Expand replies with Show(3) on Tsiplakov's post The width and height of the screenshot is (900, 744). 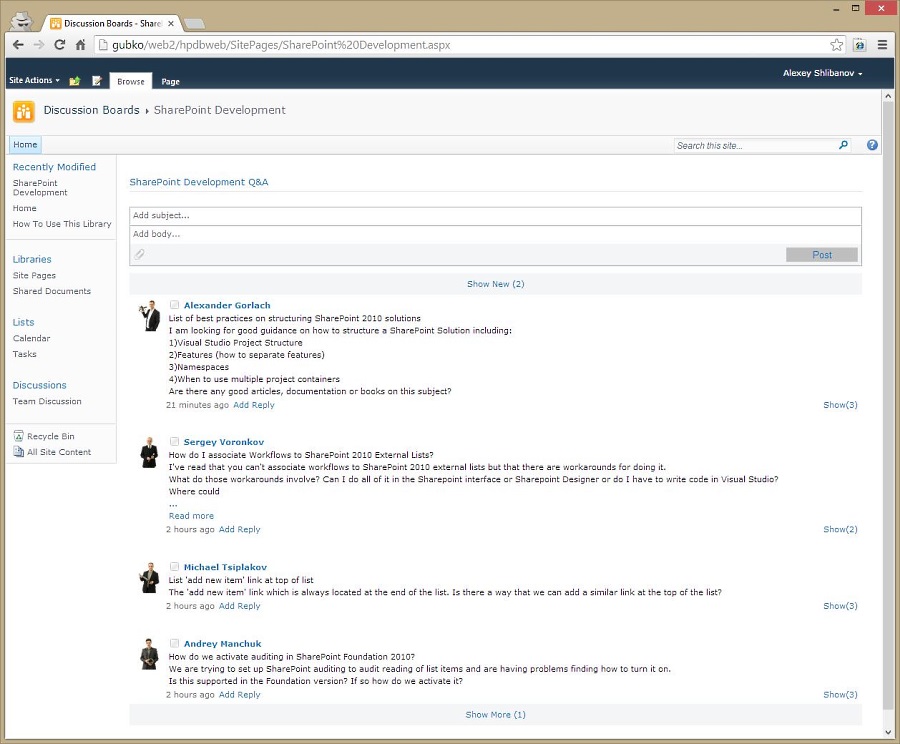click(840, 606)
